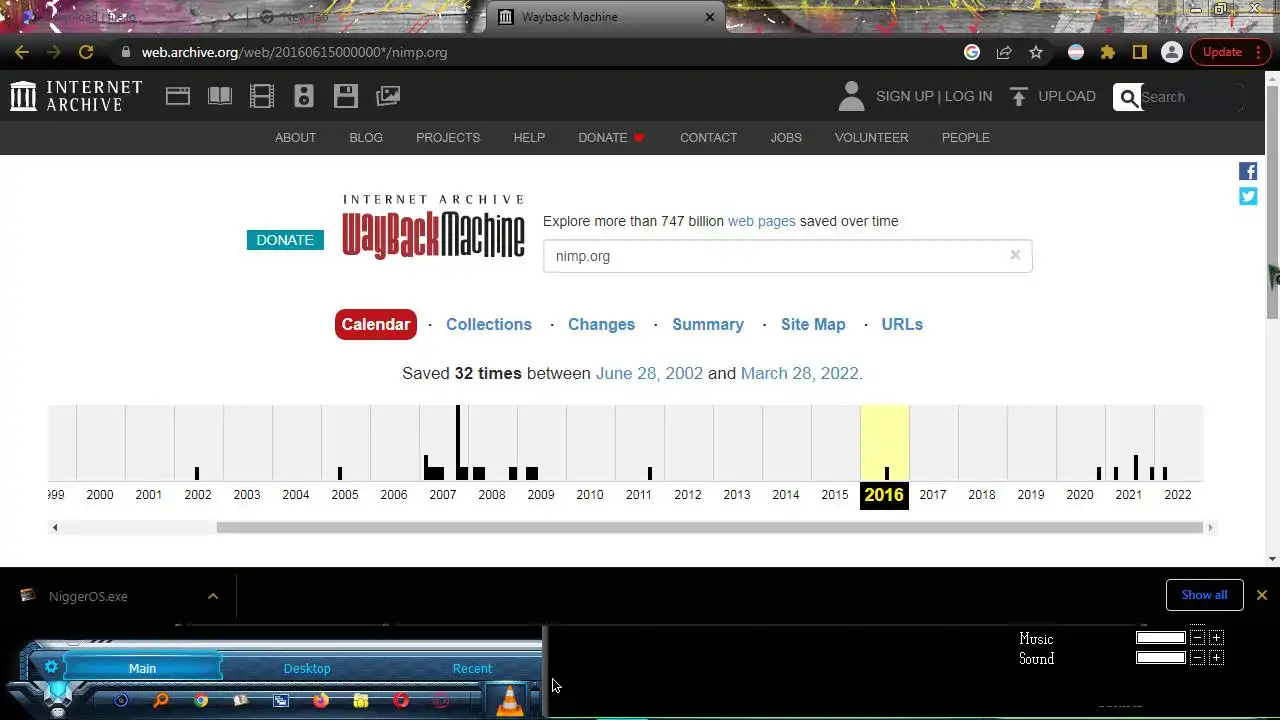
Task: Open the Extensions puzzle icon
Action: point(1108,52)
